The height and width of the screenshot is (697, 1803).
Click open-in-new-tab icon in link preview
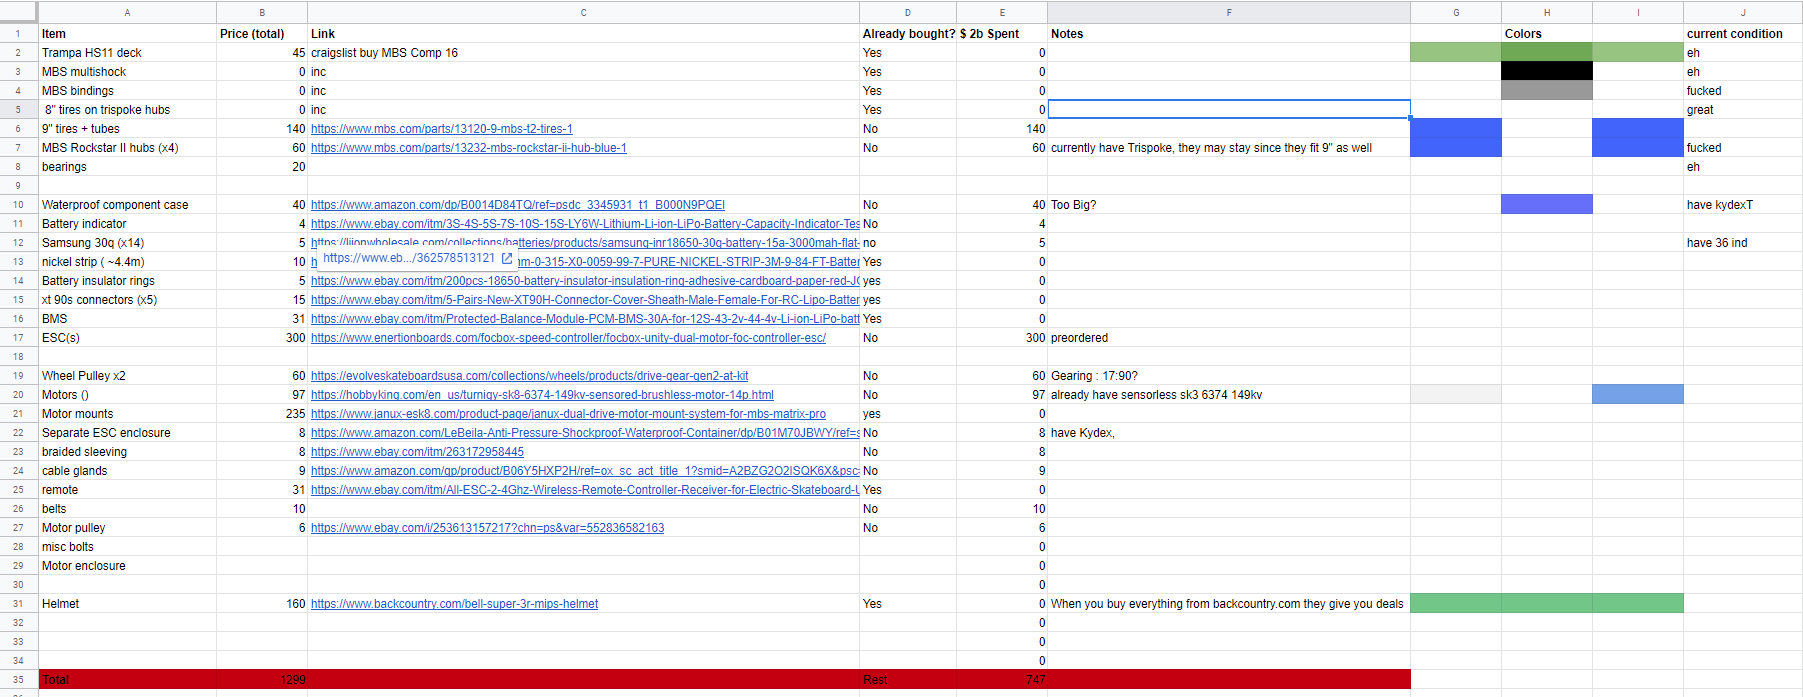point(507,258)
